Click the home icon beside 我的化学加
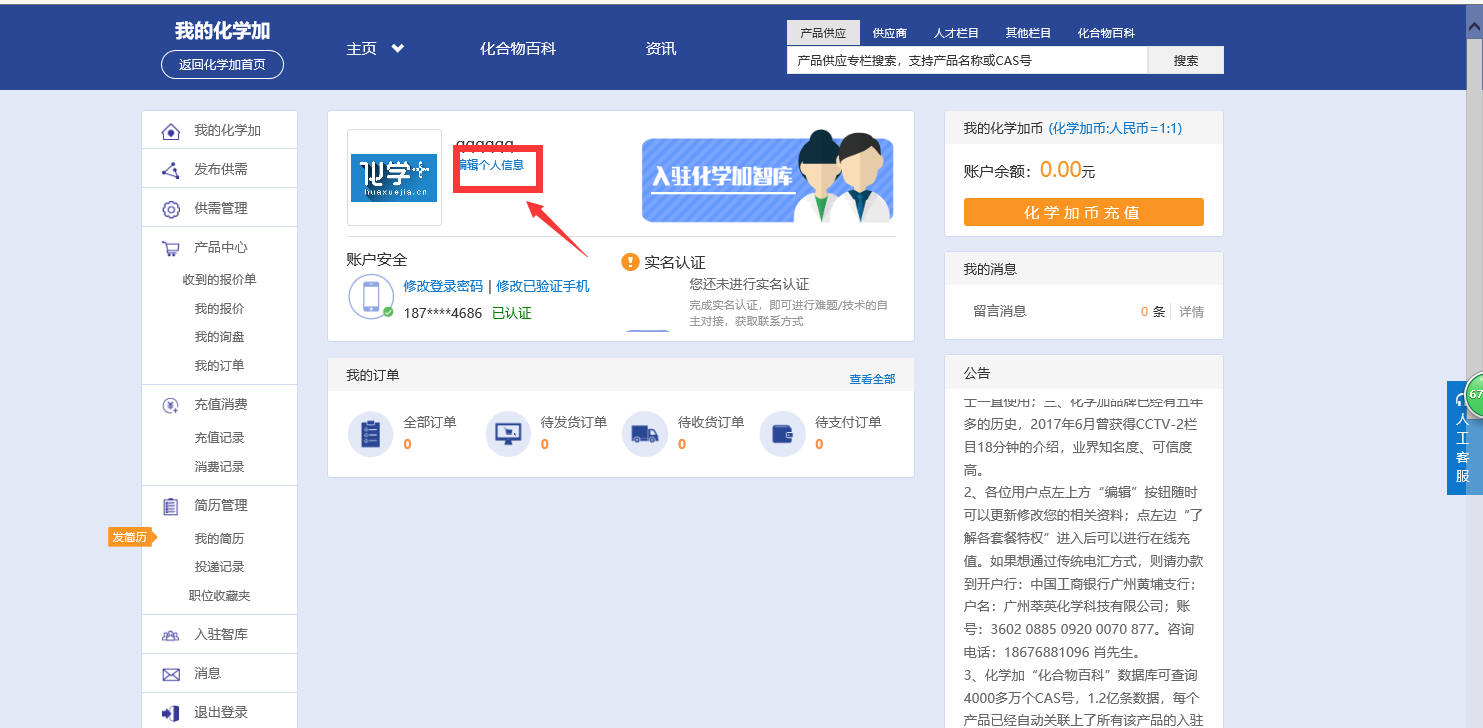Image resolution: width=1483 pixels, height=728 pixels. coord(171,131)
